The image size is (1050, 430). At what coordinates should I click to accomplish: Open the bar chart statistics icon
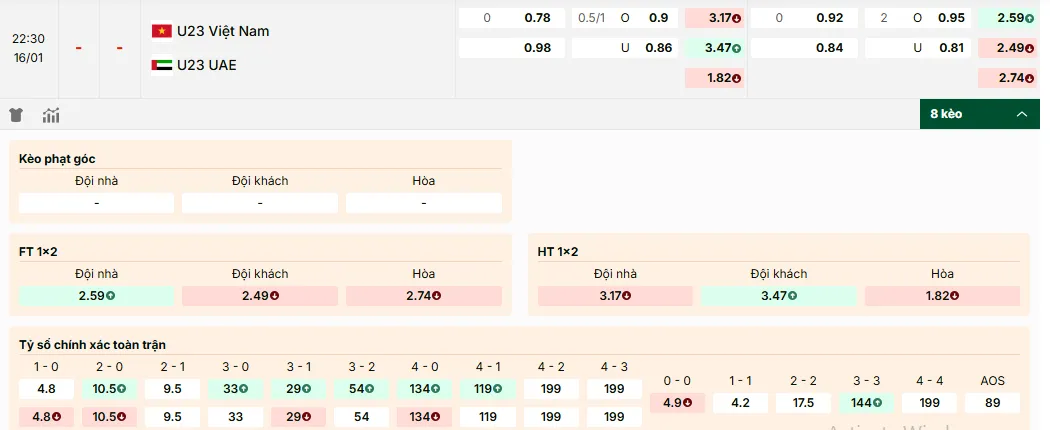(51, 115)
